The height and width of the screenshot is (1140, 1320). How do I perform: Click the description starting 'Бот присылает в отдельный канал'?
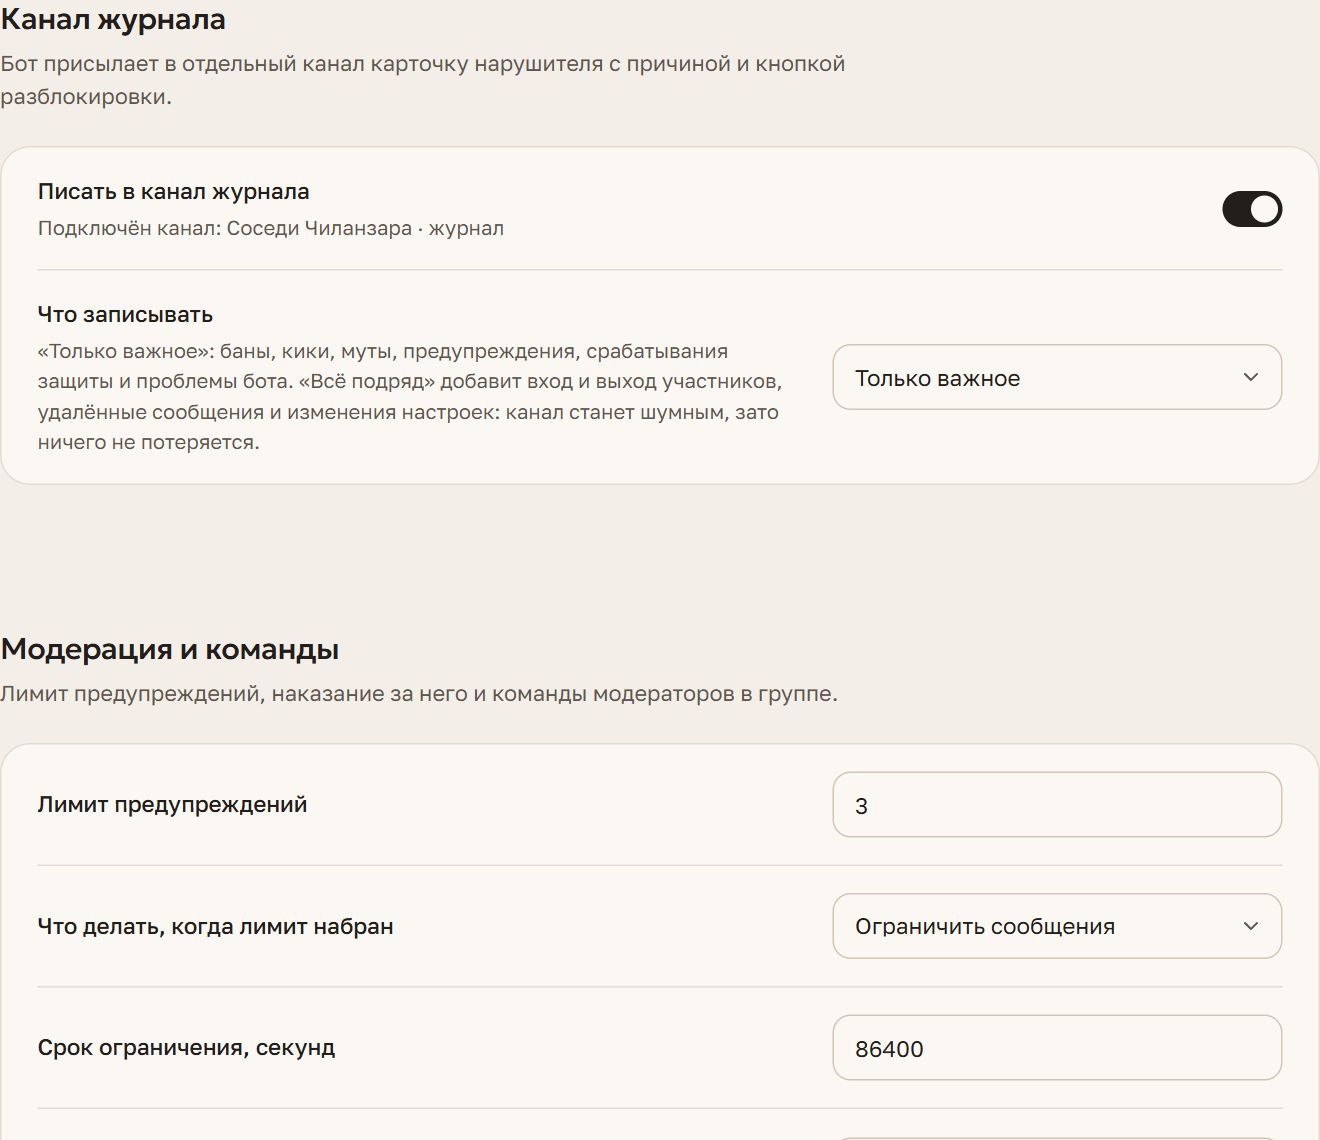click(423, 80)
